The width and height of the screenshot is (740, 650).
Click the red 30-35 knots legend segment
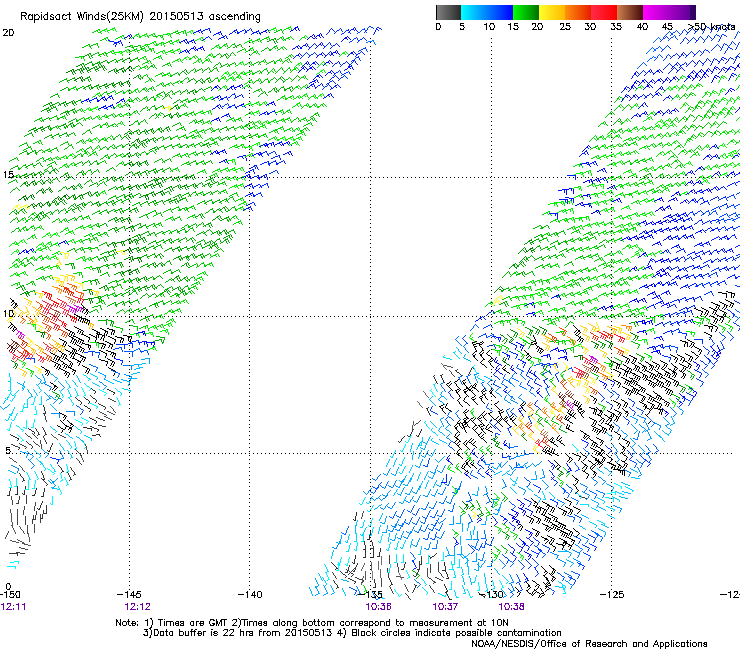604,12
